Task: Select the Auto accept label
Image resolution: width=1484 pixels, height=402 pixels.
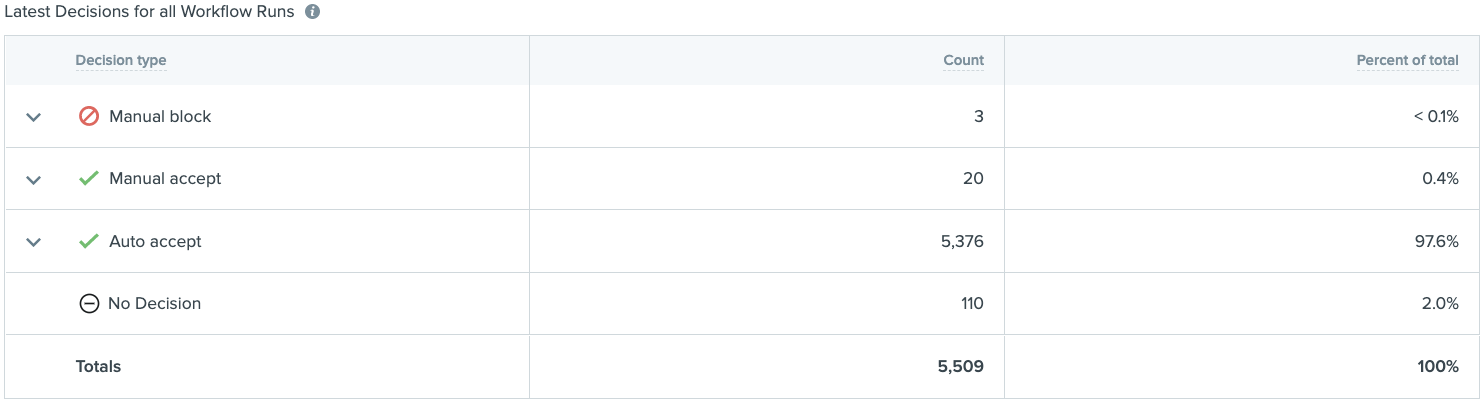Action: click(155, 241)
